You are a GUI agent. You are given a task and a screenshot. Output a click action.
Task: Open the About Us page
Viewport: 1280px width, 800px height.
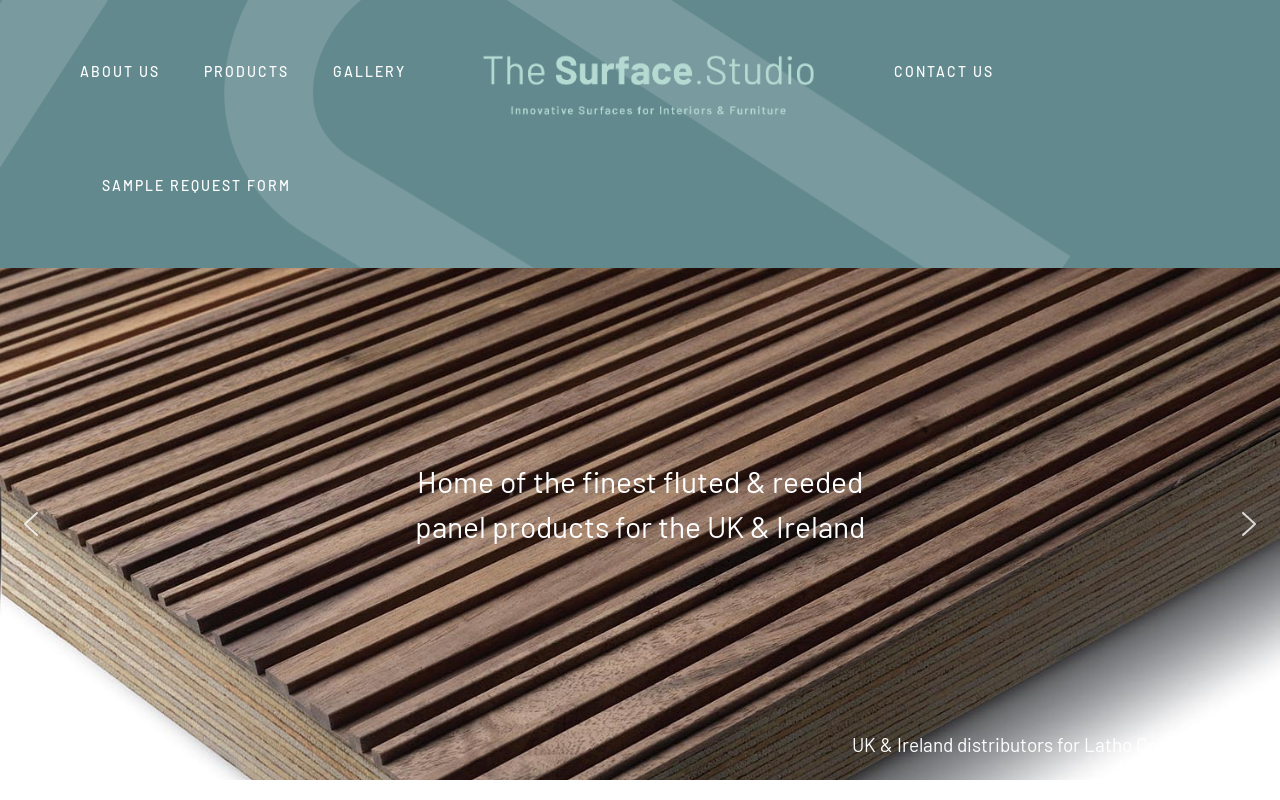coord(120,72)
